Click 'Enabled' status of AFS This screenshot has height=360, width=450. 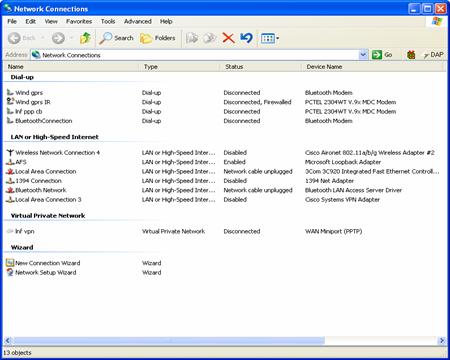tap(234, 162)
